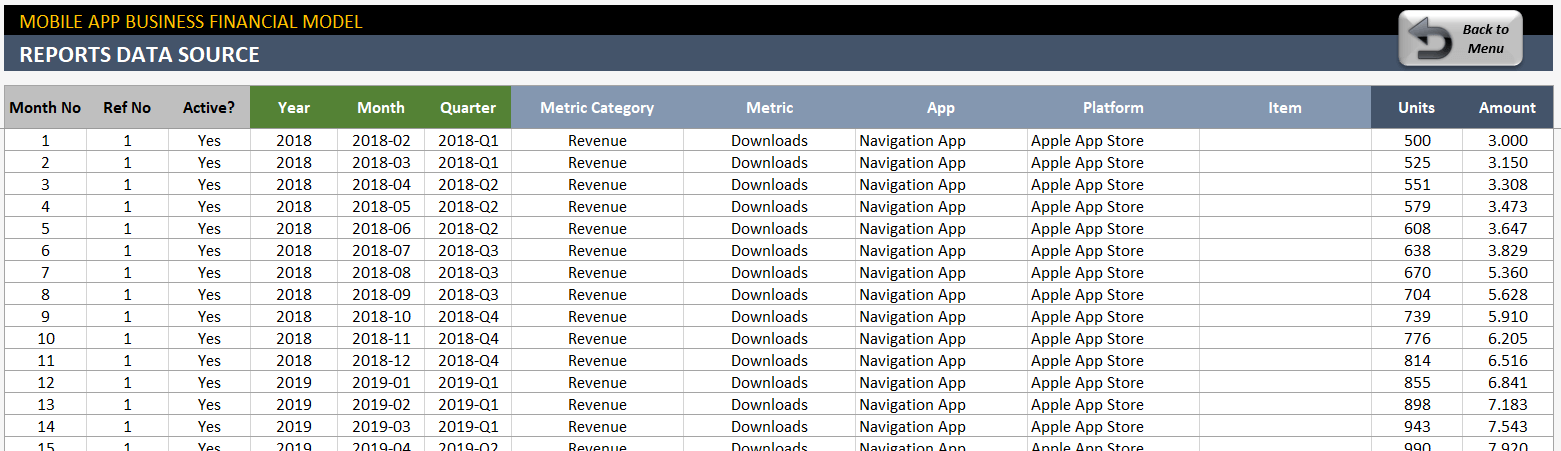Select the Amount cell 3.647
The width and height of the screenshot is (1561, 451).
1508,229
